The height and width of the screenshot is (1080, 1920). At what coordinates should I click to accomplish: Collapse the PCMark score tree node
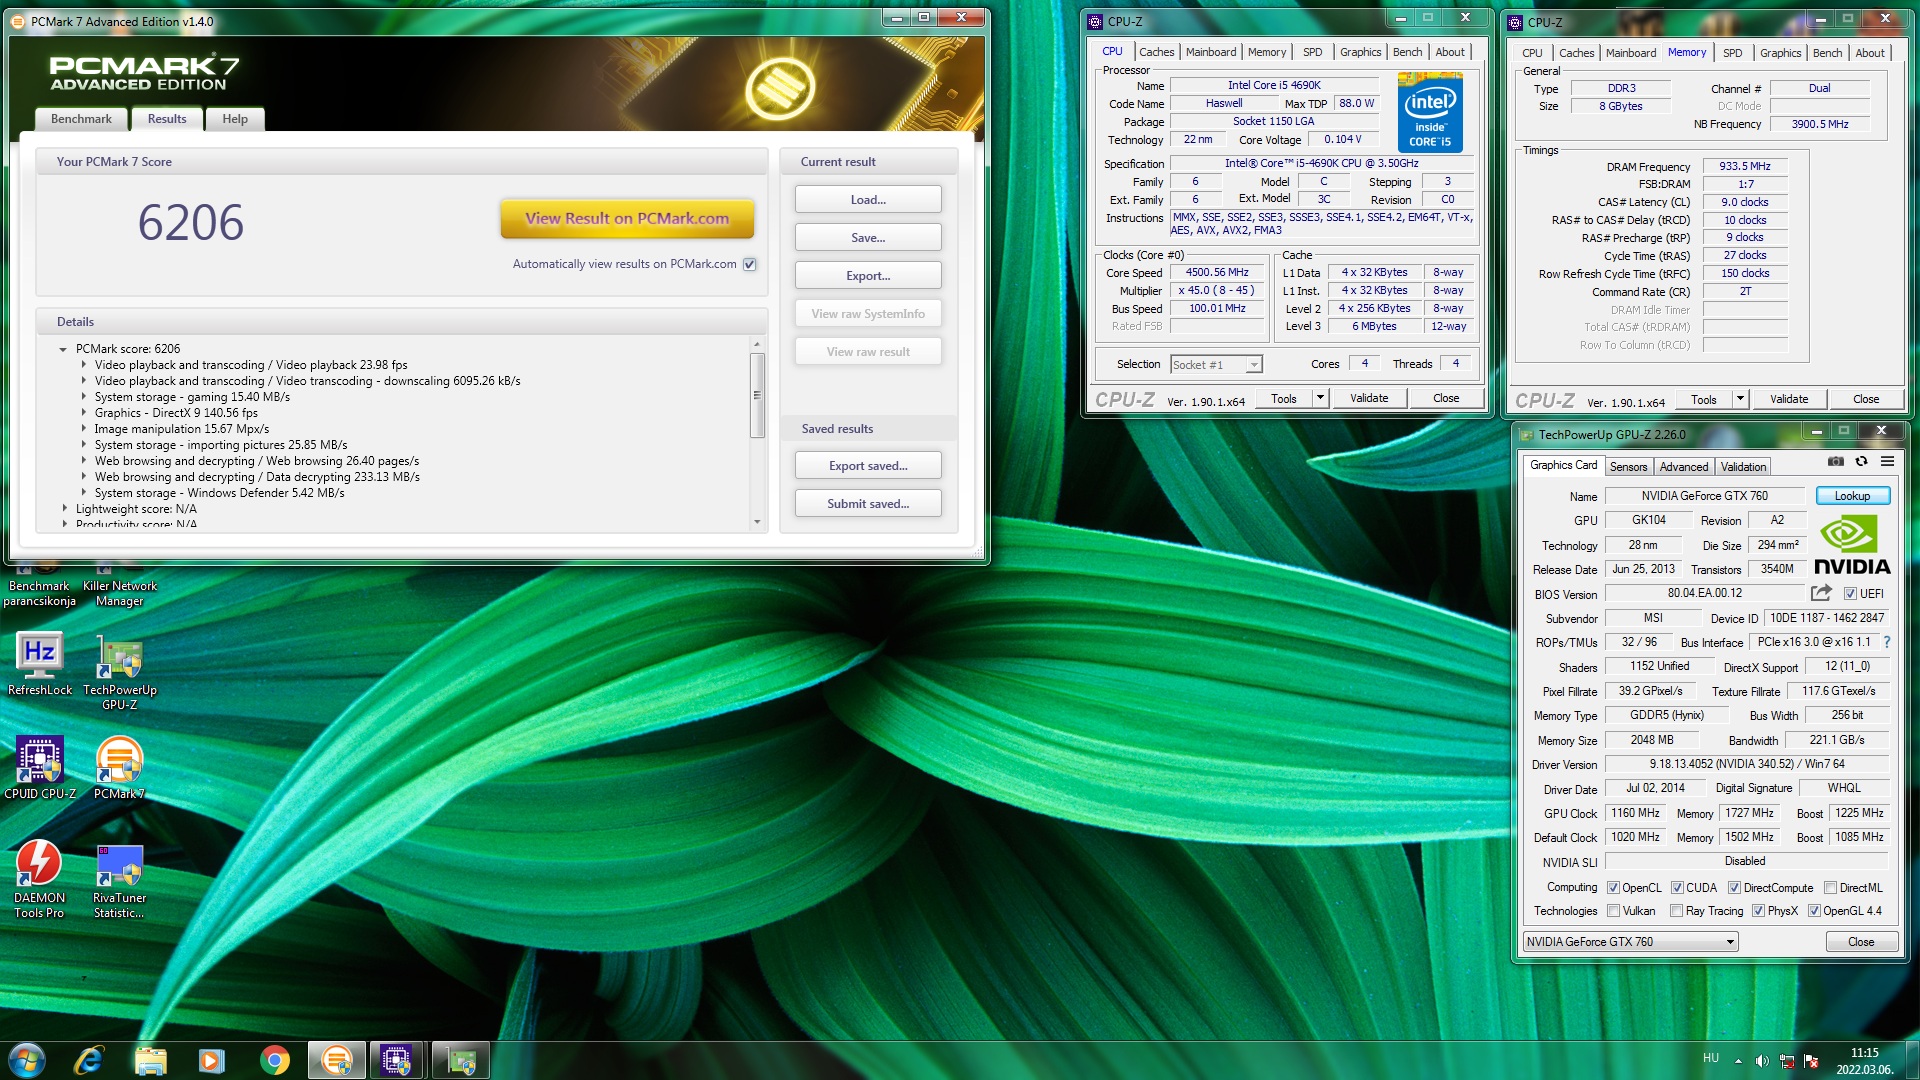pyautogui.click(x=63, y=350)
